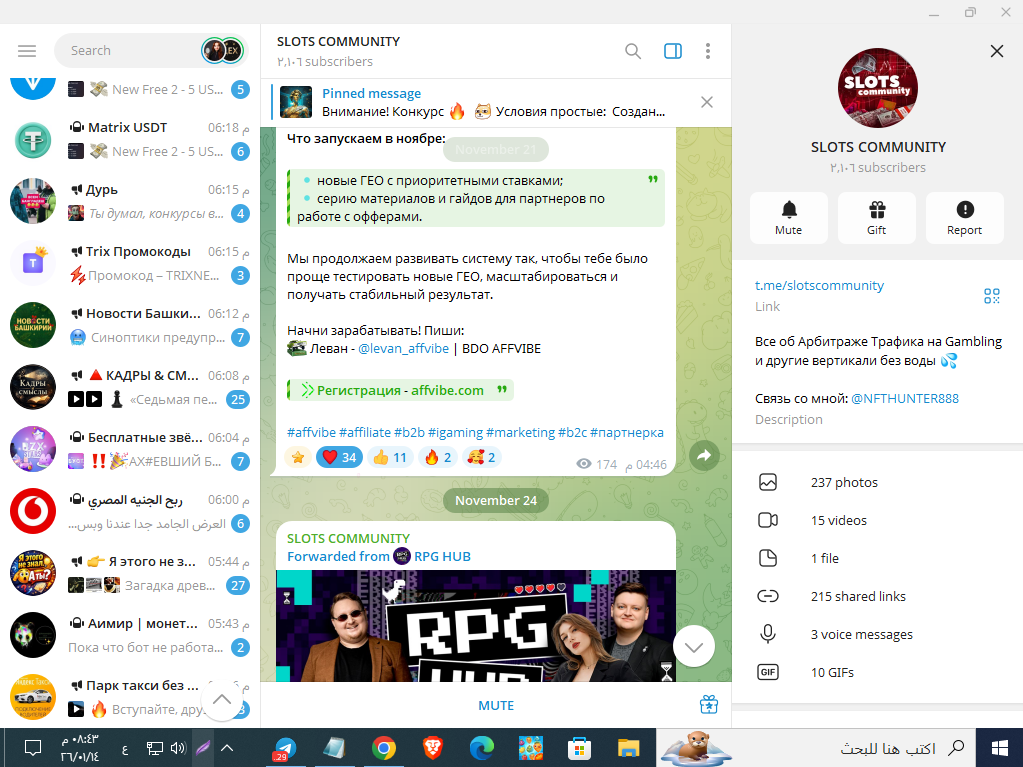This screenshot has width=1023, height=767.
Task: Add the star reaction to the post
Action: click(x=298, y=457)
